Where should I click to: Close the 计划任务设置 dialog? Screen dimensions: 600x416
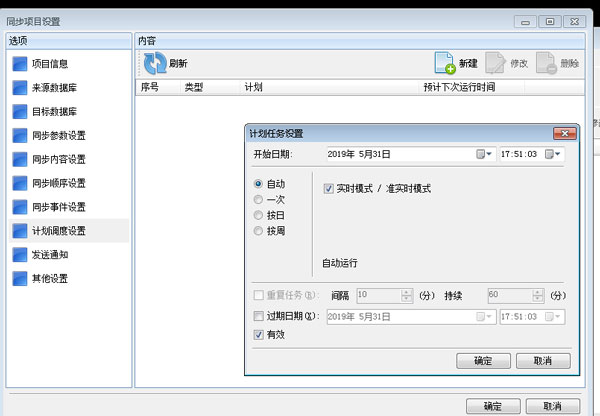564,133
